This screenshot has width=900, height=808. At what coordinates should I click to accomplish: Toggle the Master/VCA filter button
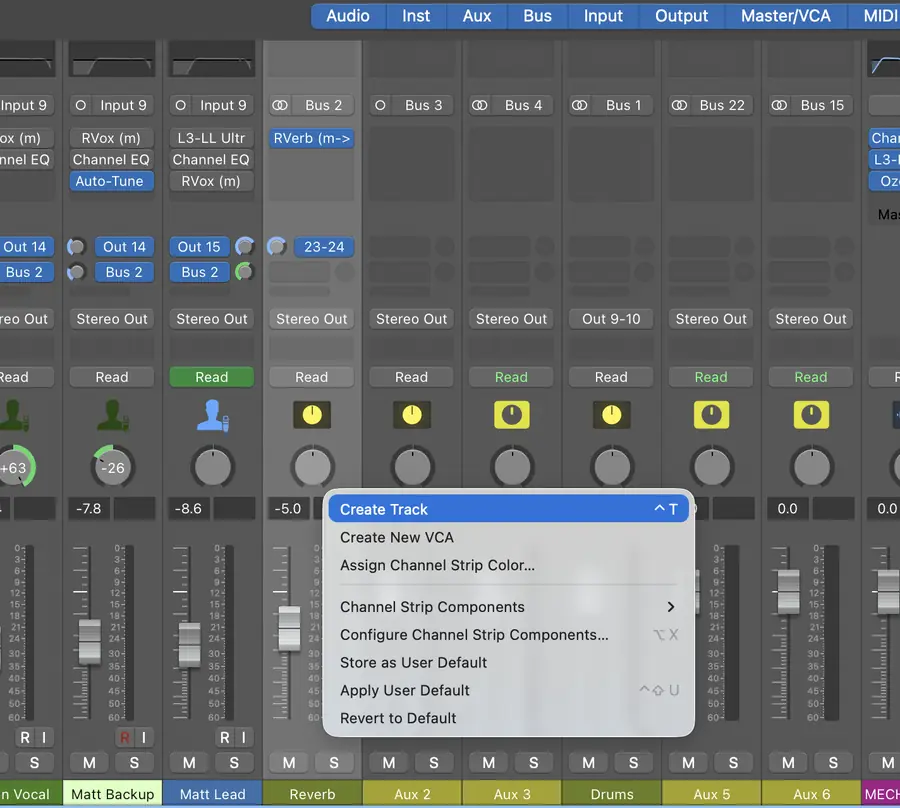[786, 16]
